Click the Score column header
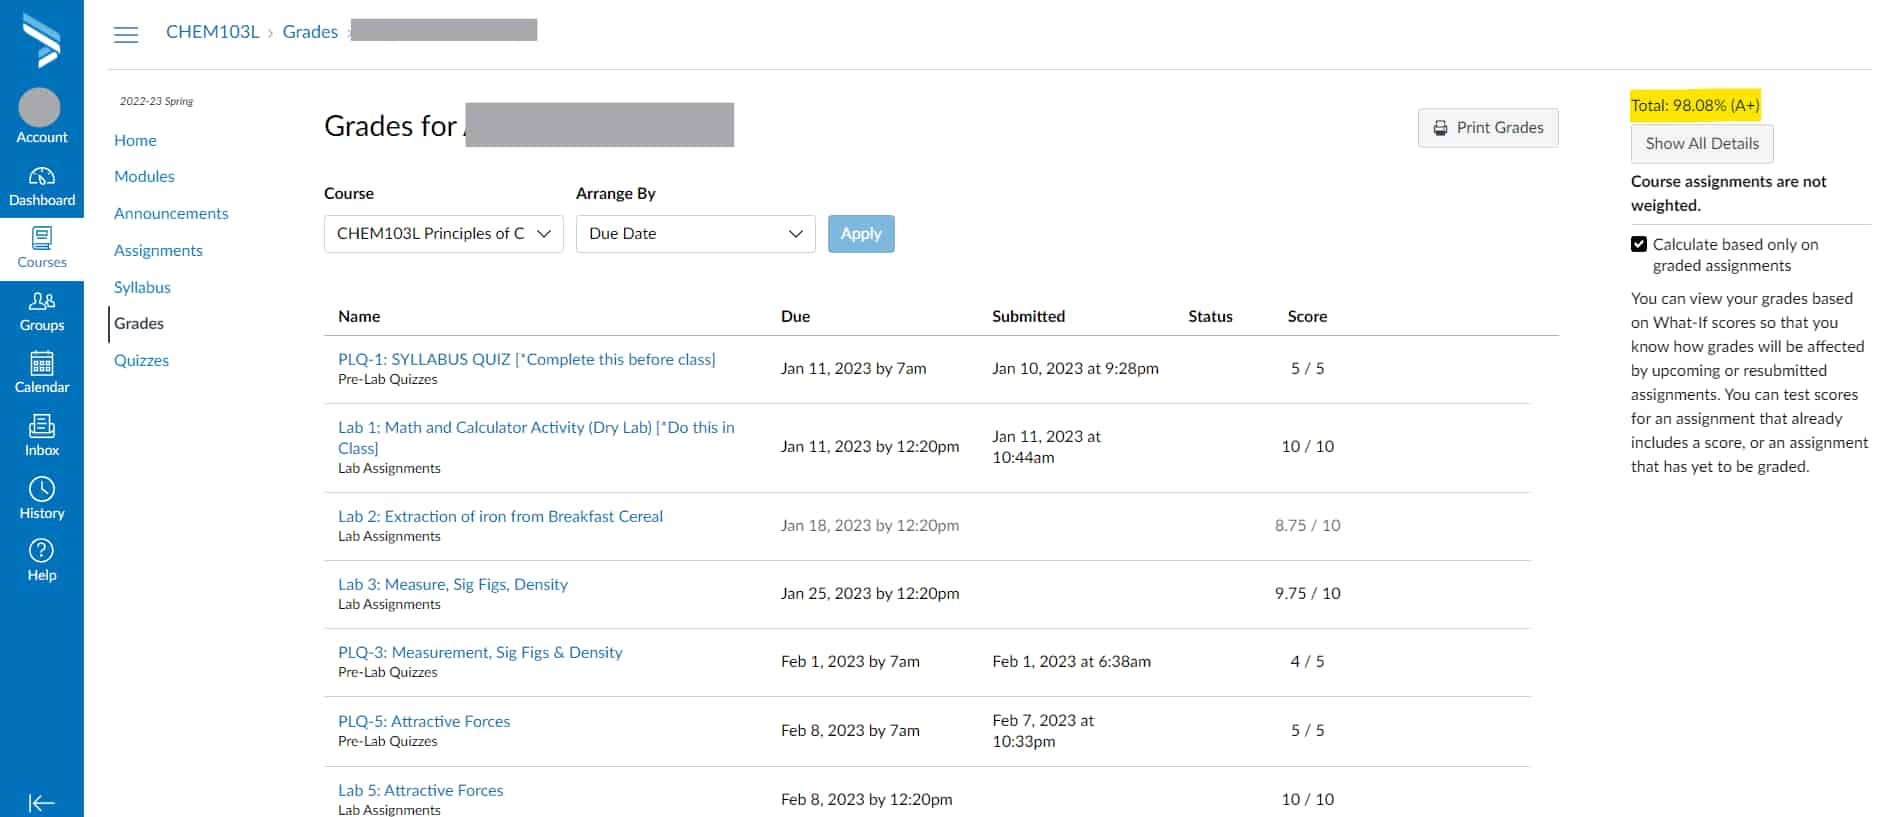Viewport: 1893px width, 817px height. coord(1307,316)
